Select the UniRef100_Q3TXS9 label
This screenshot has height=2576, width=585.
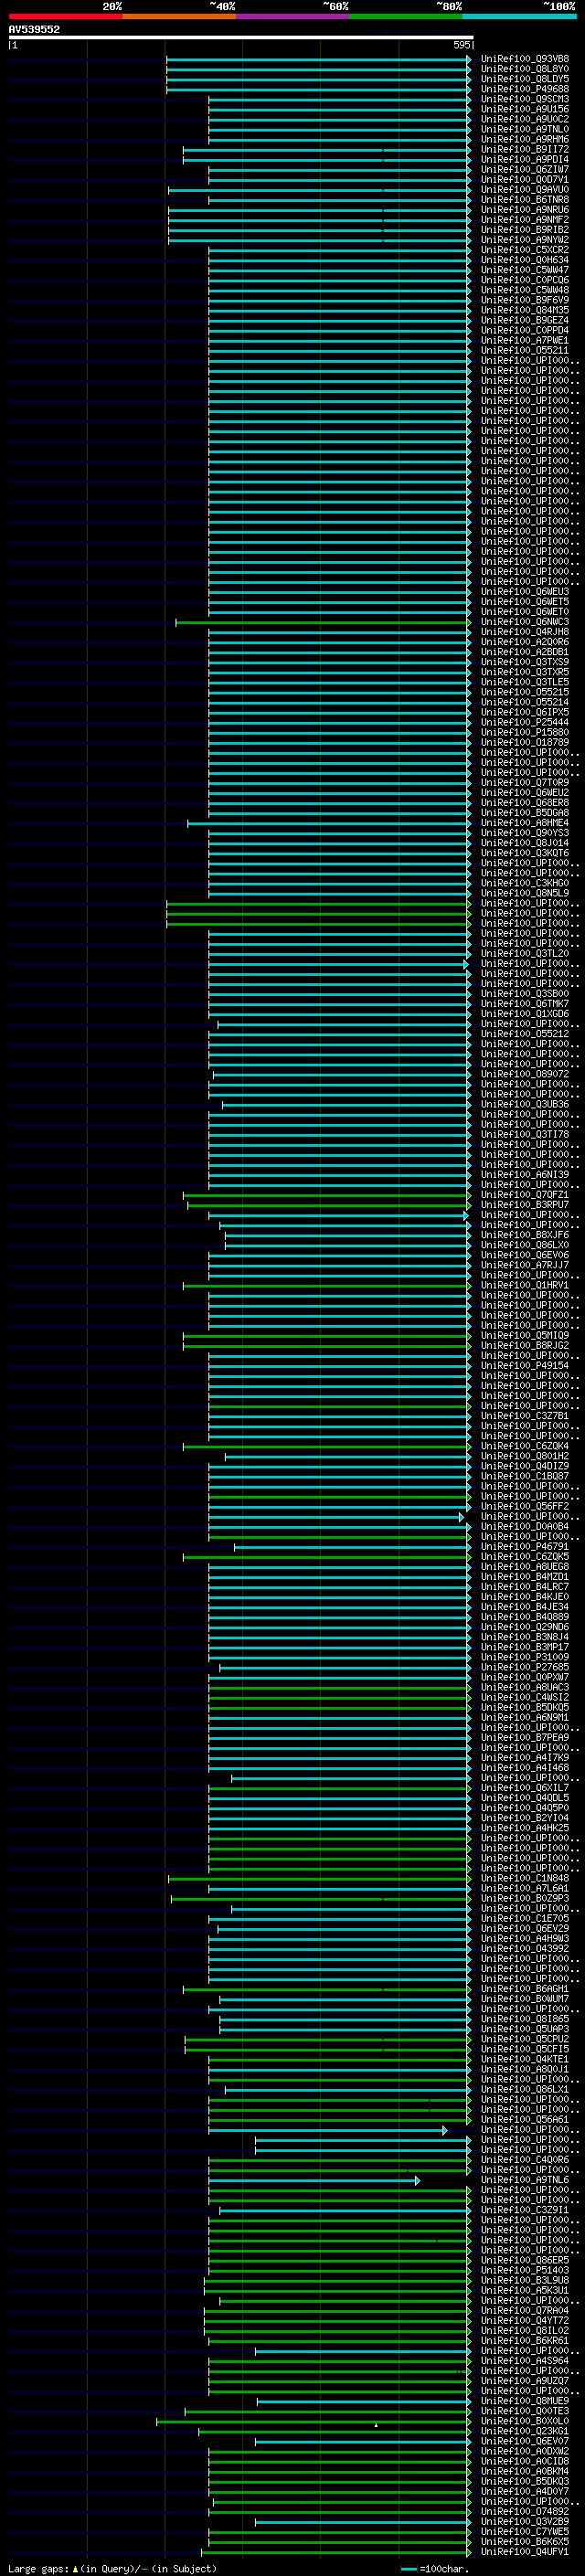coord(525,662)
